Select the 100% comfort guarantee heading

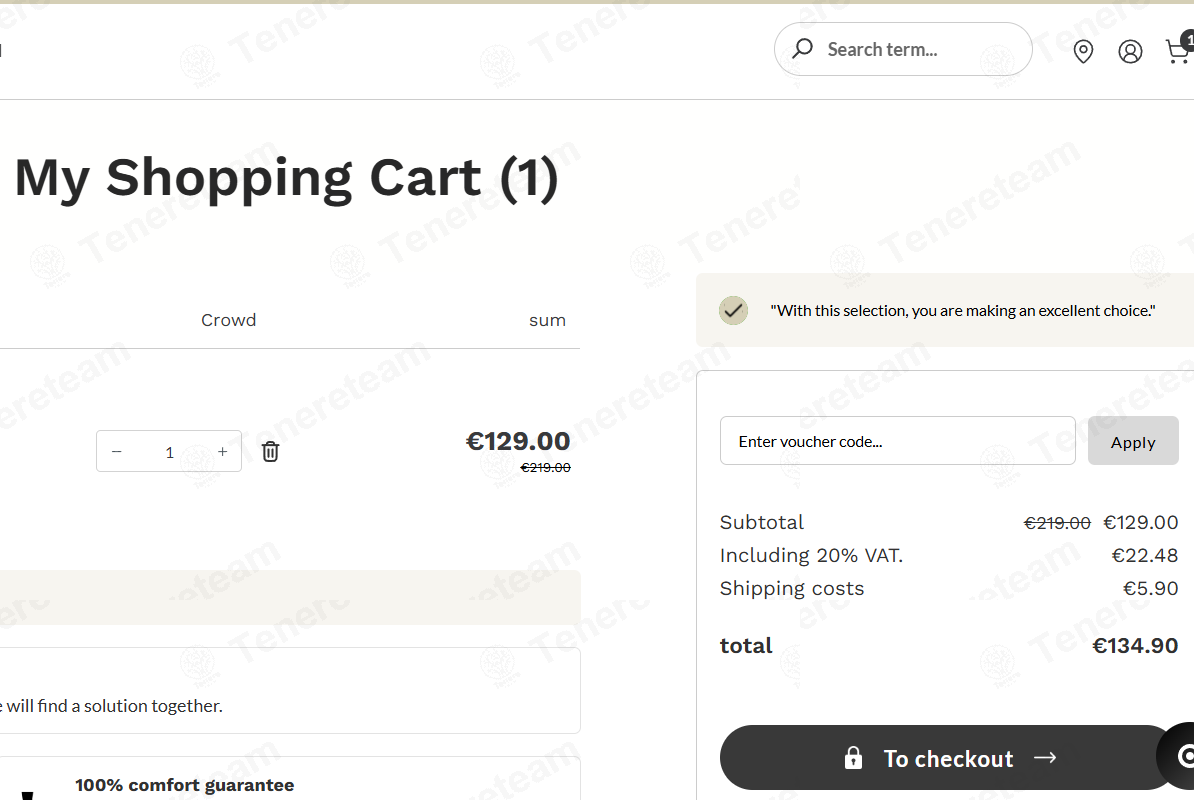coord(184,785)
